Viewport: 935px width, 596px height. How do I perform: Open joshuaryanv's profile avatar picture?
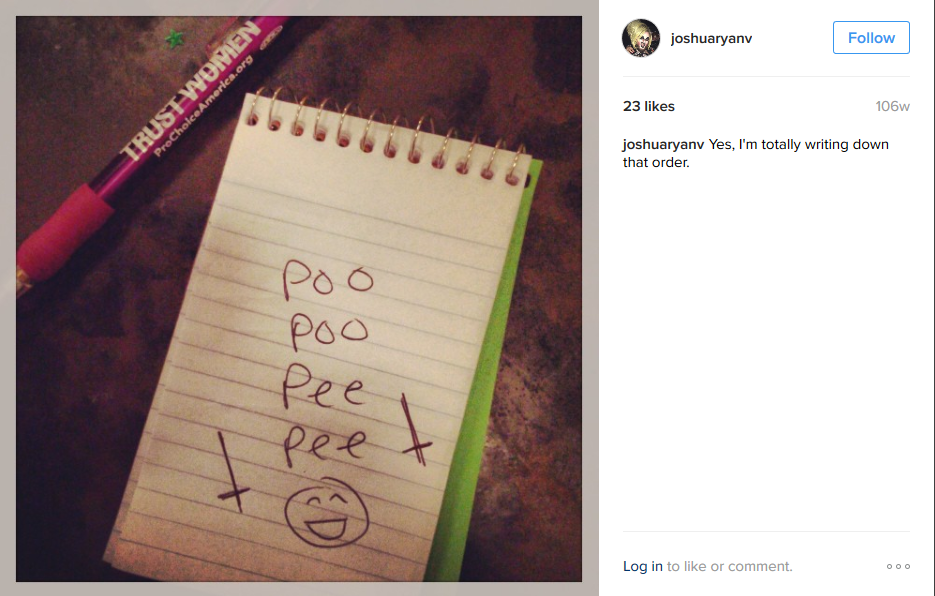641,38
